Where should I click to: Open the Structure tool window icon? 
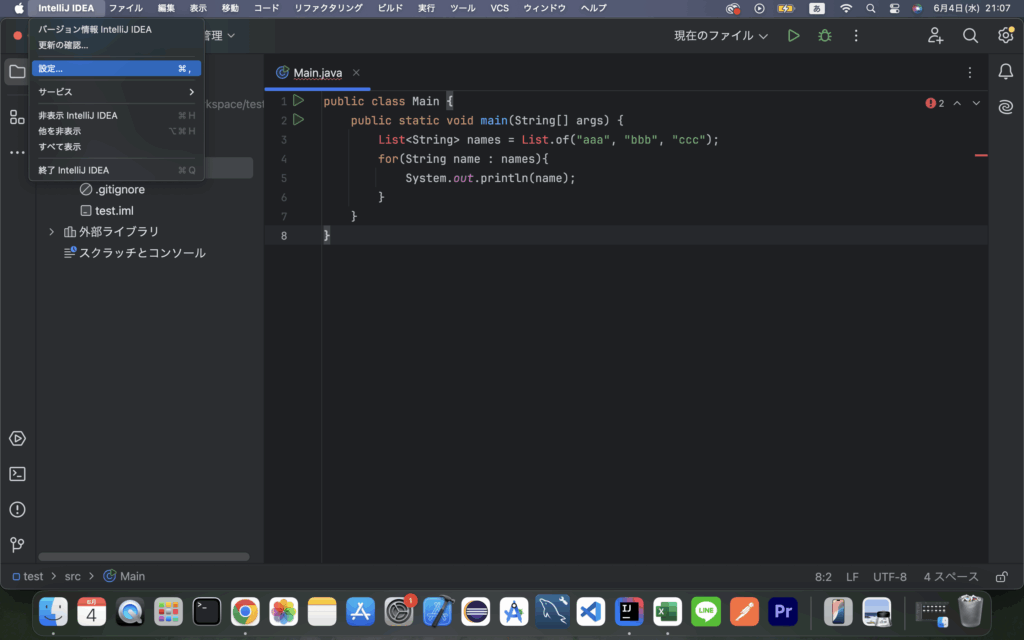tap(17, 117)
